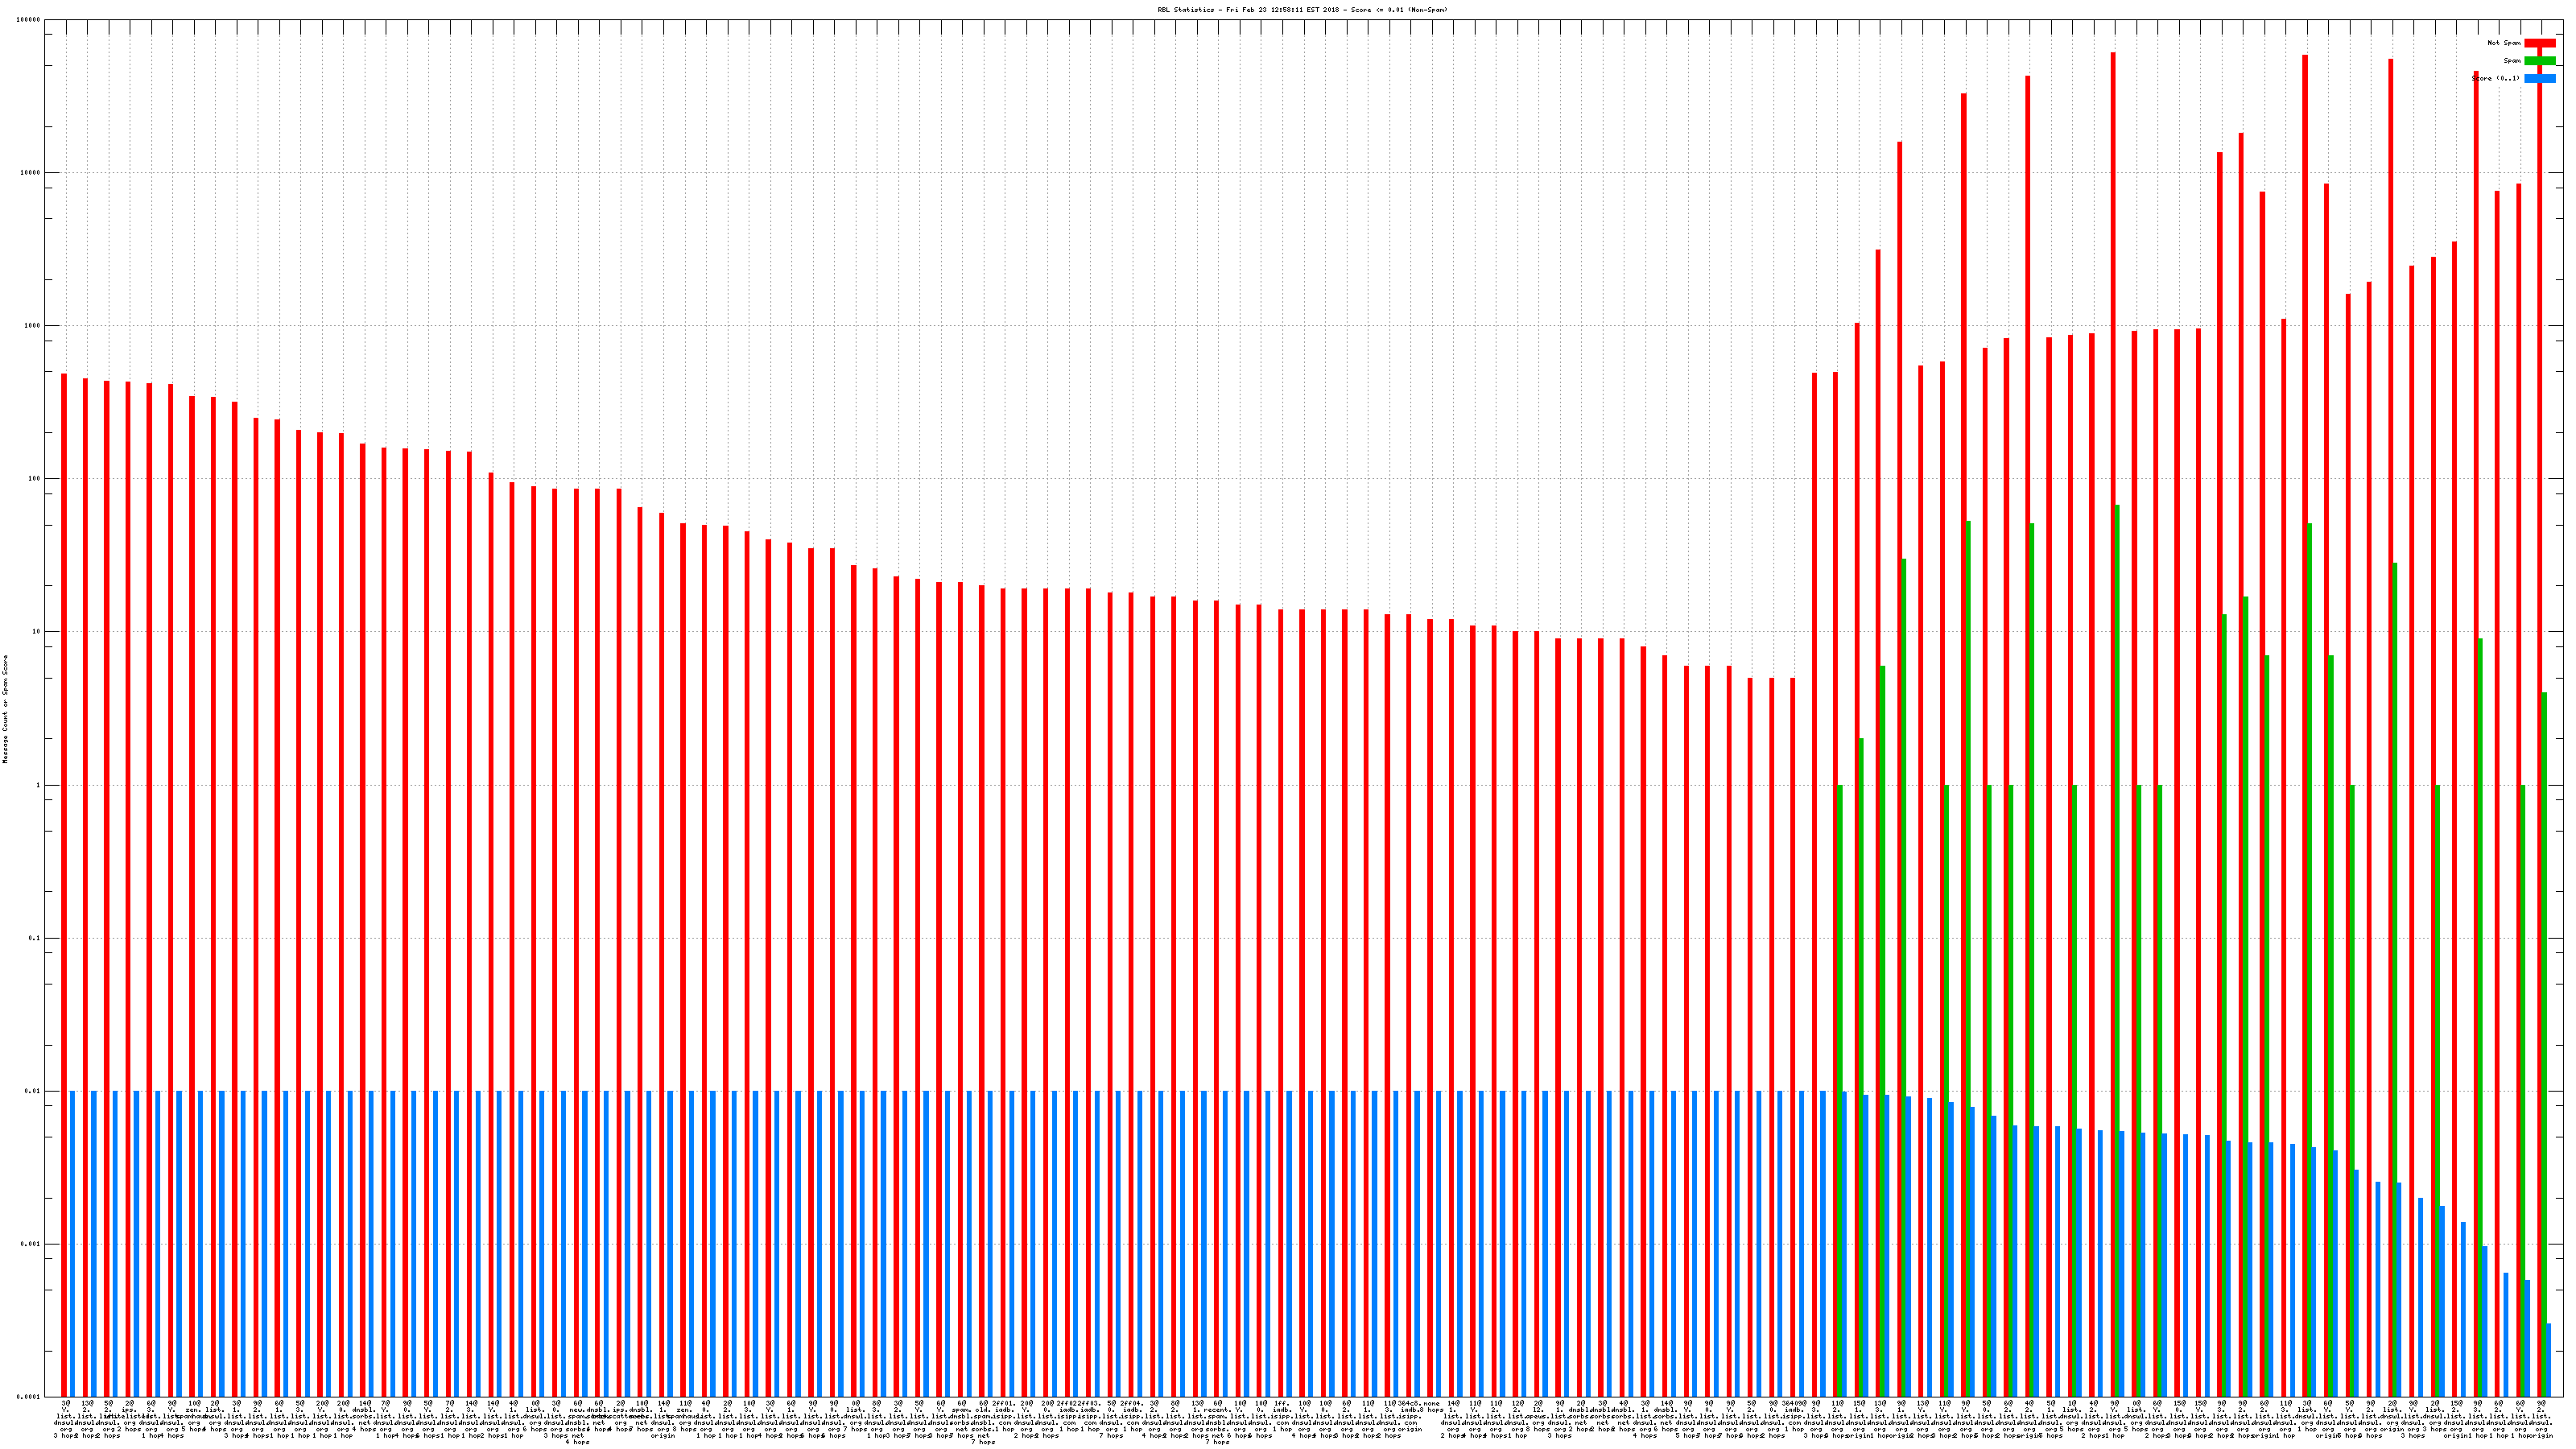This screenshot has height=1449, width=2576.
Task: Click the 0.0001 y-axis tick label
Action: coord(28,1397)
